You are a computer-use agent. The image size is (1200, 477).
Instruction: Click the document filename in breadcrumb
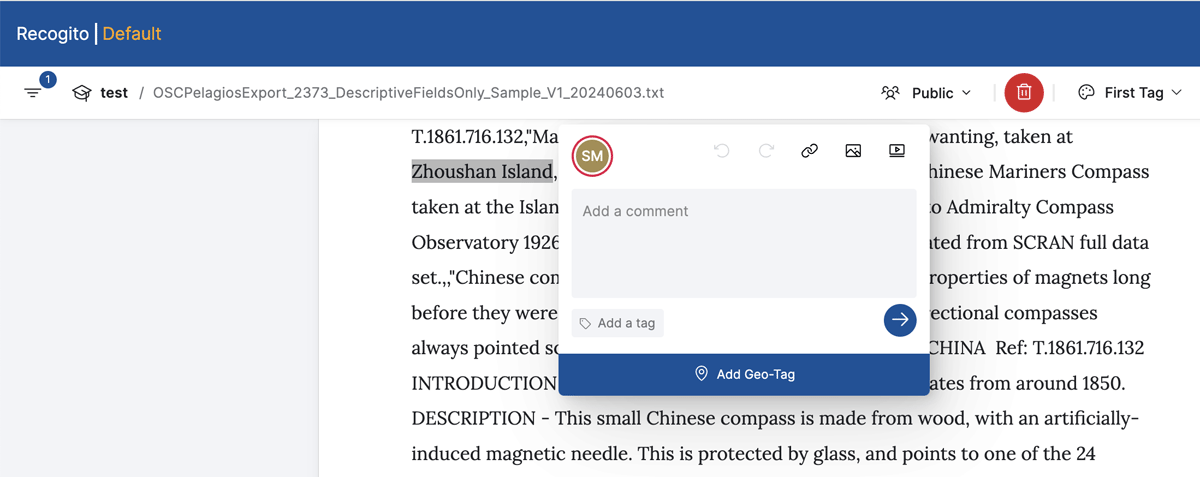tap(408, 93)
